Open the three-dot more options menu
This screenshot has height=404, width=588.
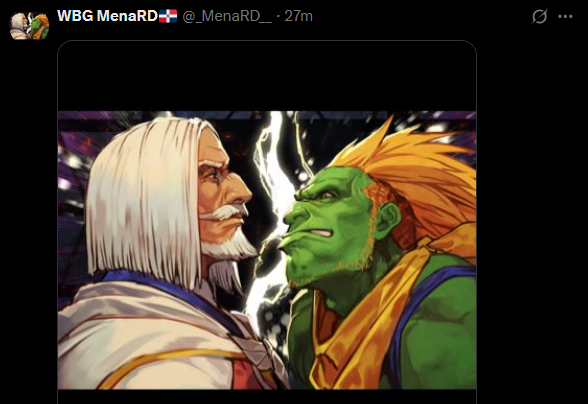pos(565,17)
